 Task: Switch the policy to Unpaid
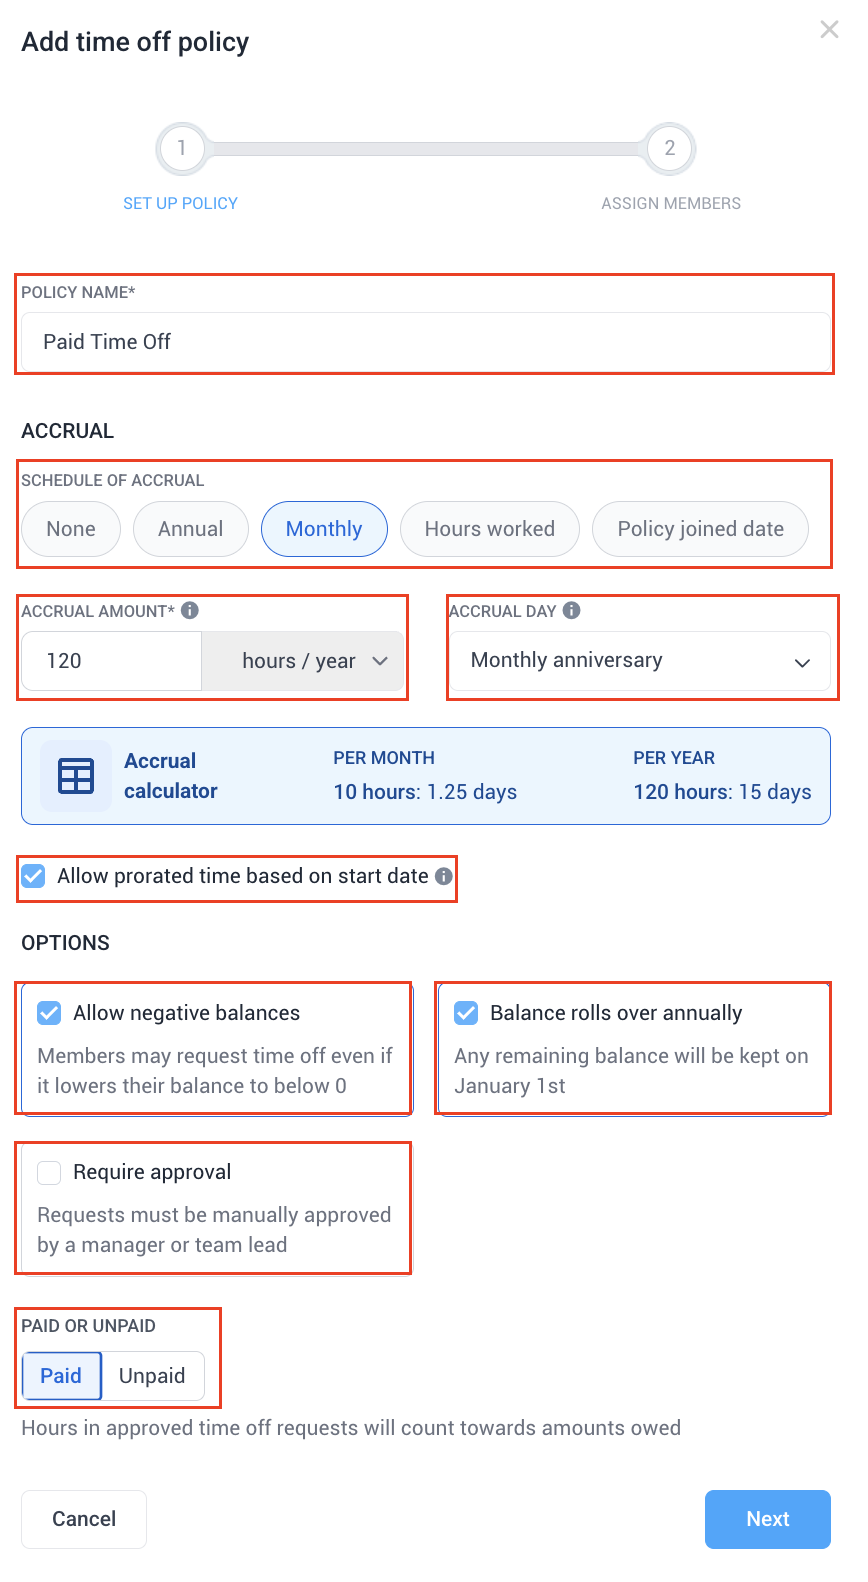[x=152, y=1376]
